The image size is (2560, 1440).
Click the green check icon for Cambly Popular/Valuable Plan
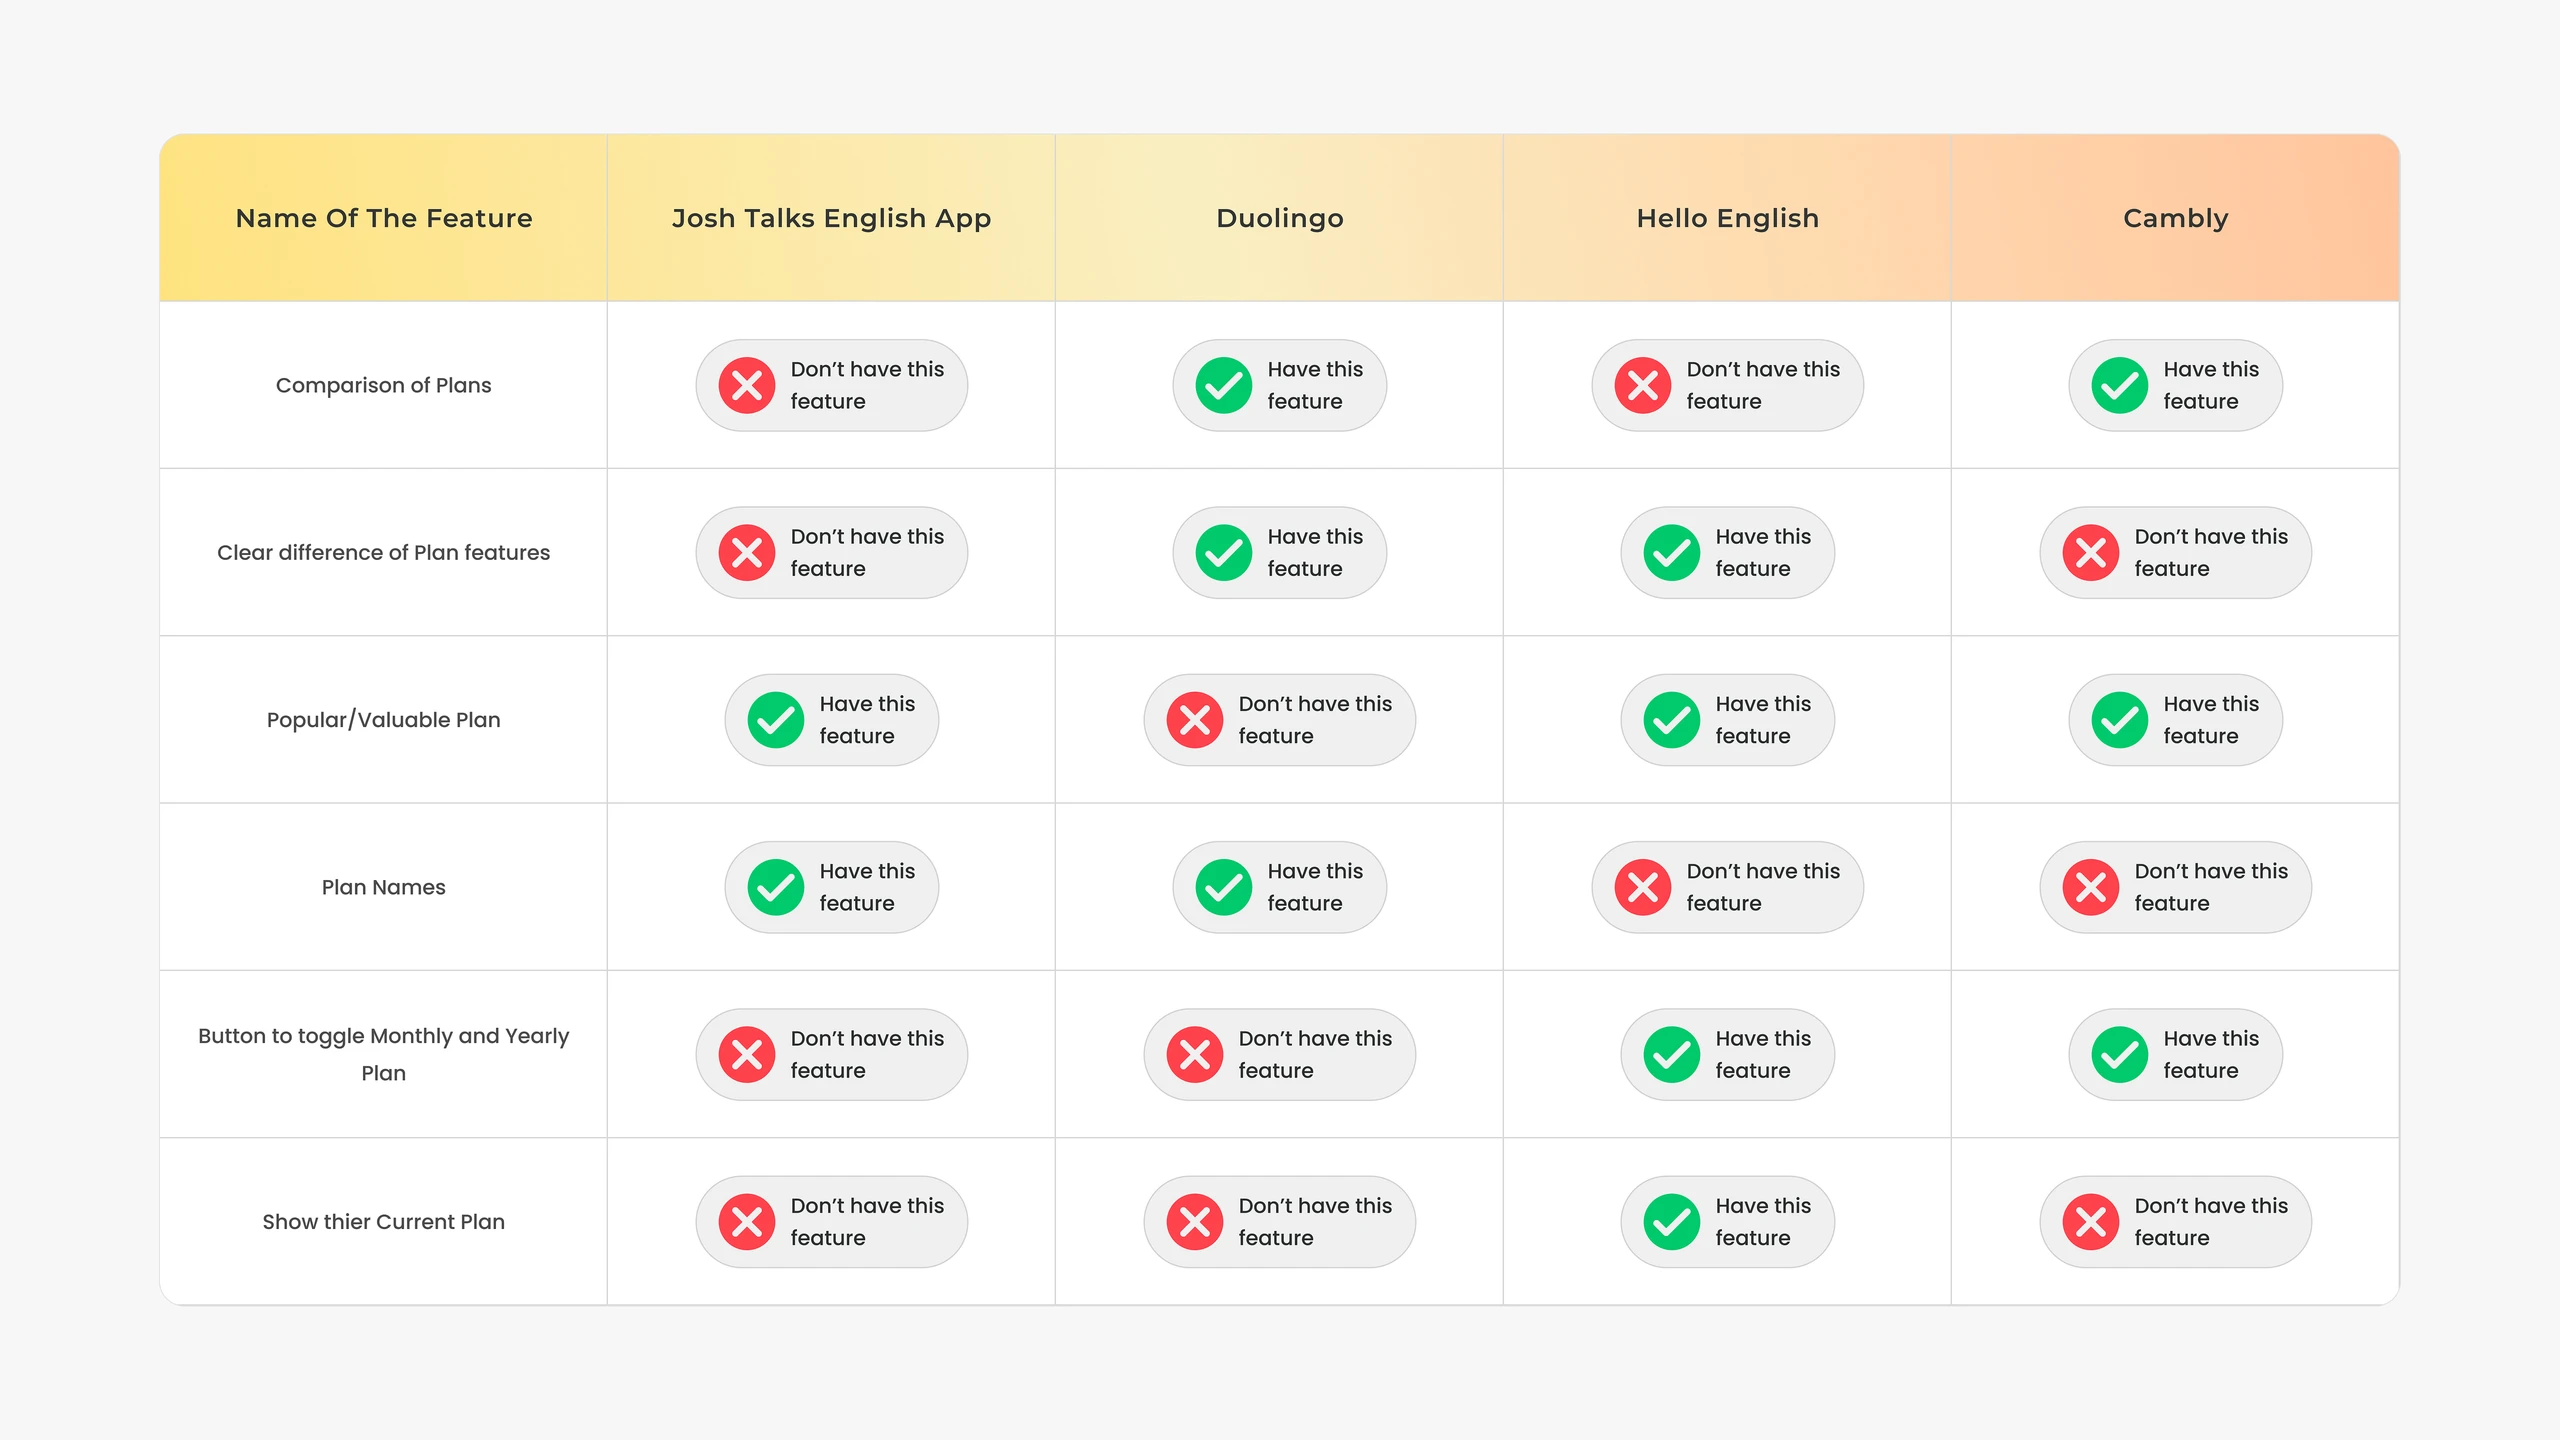(x=2120, y=720)
